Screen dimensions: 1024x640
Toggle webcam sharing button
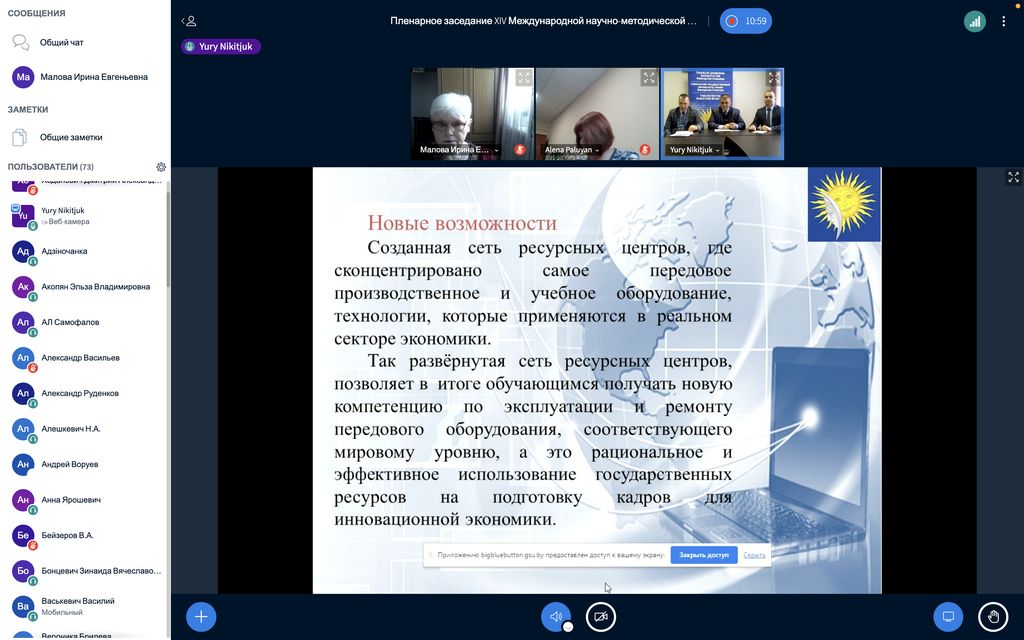point(601,616)
